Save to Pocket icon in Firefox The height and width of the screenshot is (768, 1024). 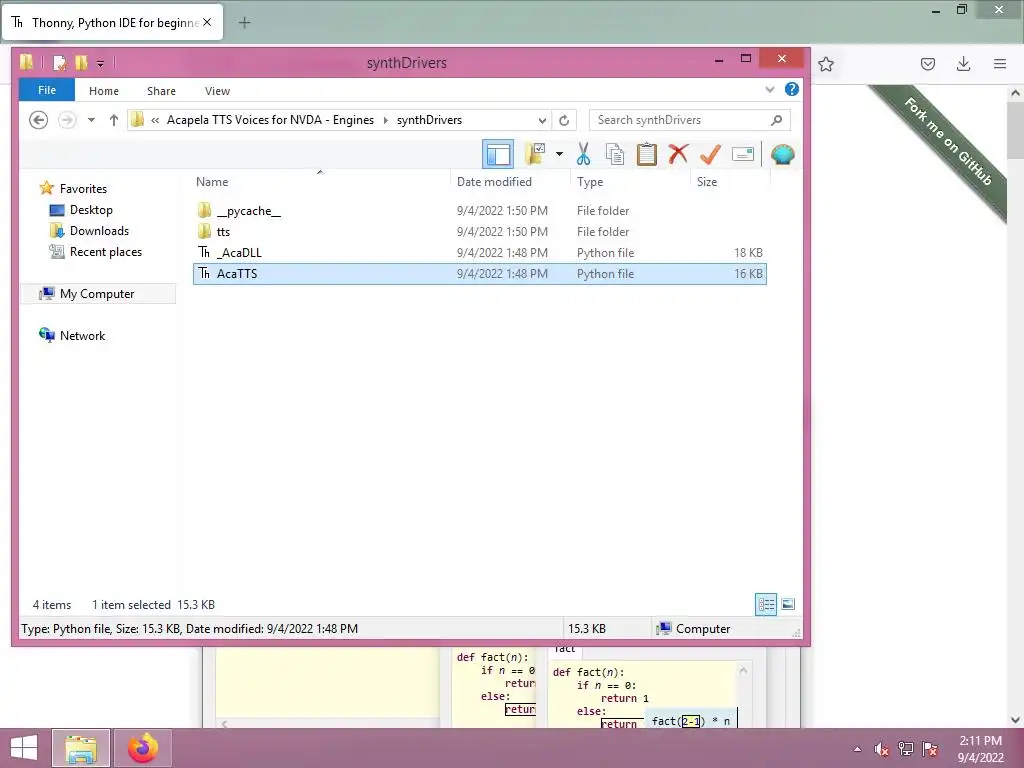927,64
